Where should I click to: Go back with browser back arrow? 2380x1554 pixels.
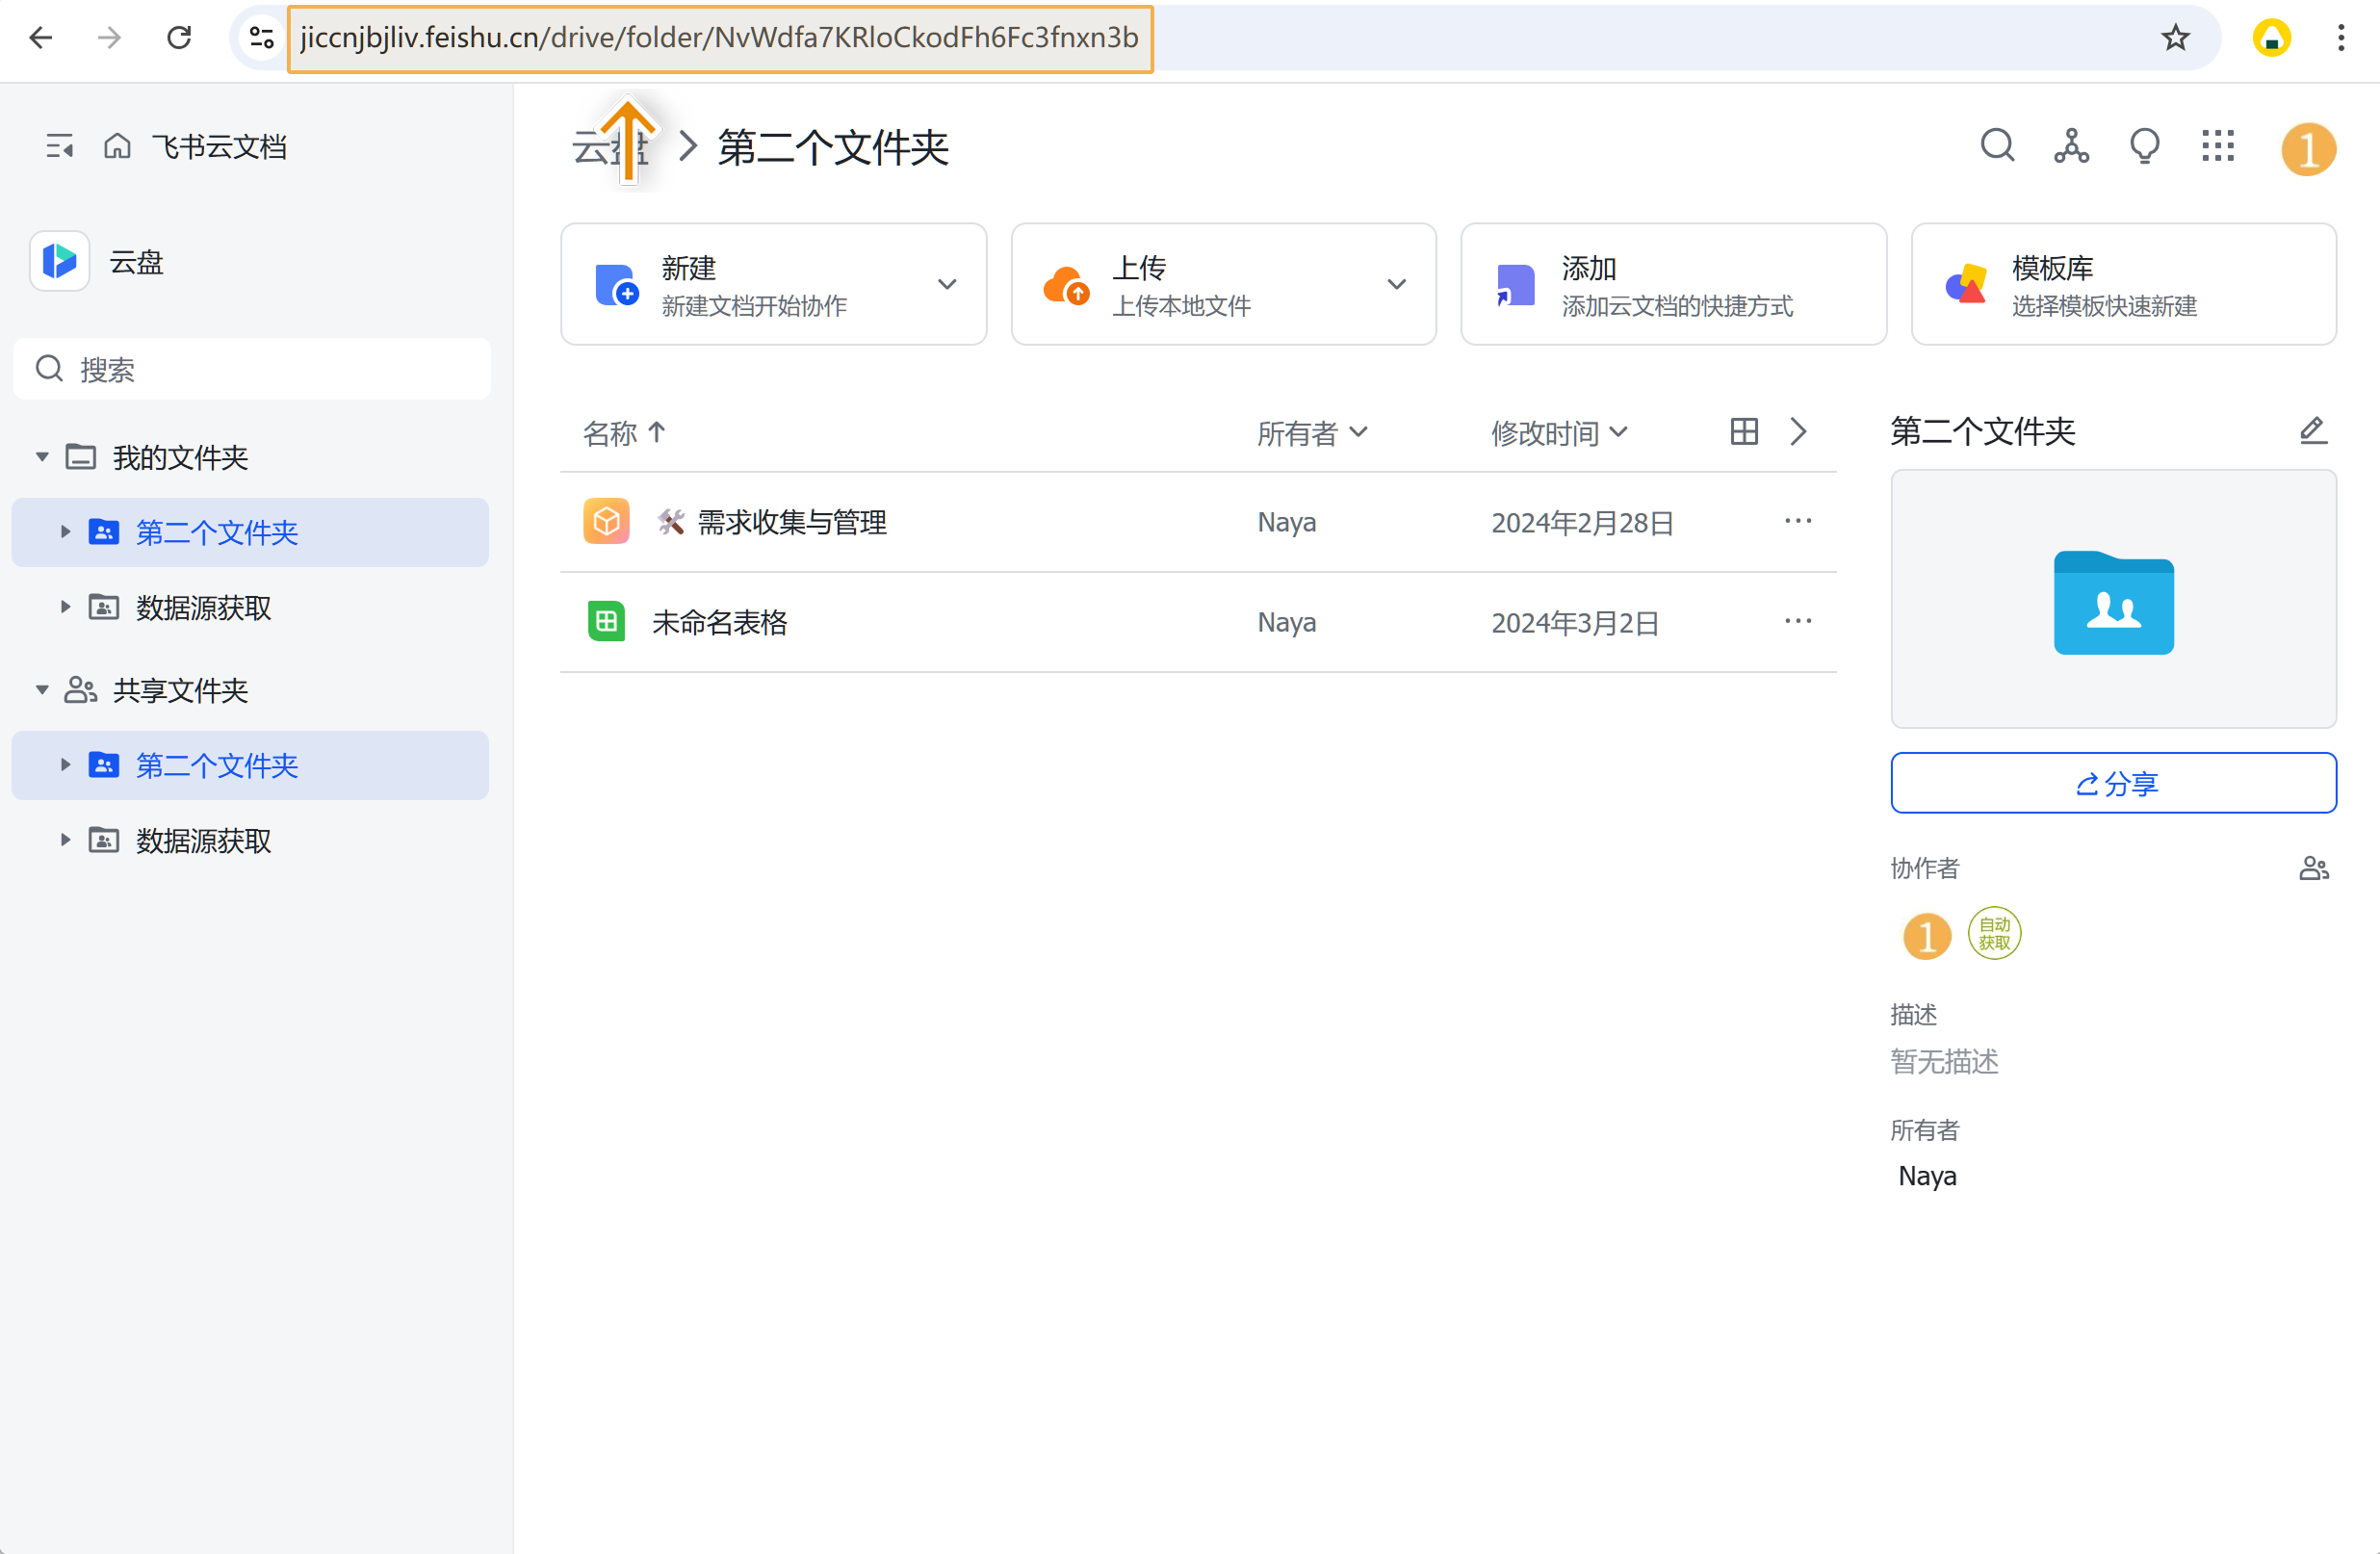[x=41, y=38]
